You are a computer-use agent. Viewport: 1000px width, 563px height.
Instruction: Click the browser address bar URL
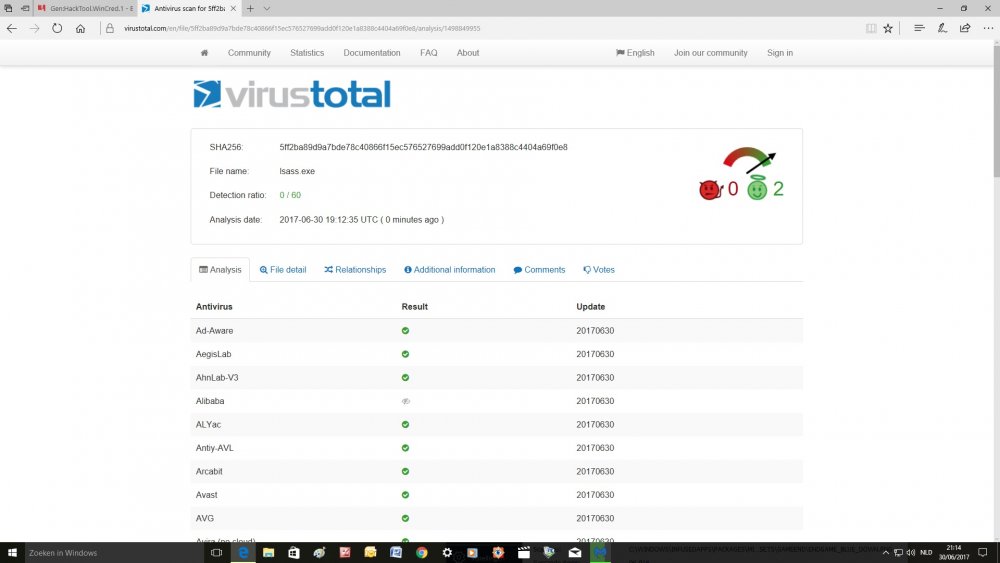pos(302,28)
